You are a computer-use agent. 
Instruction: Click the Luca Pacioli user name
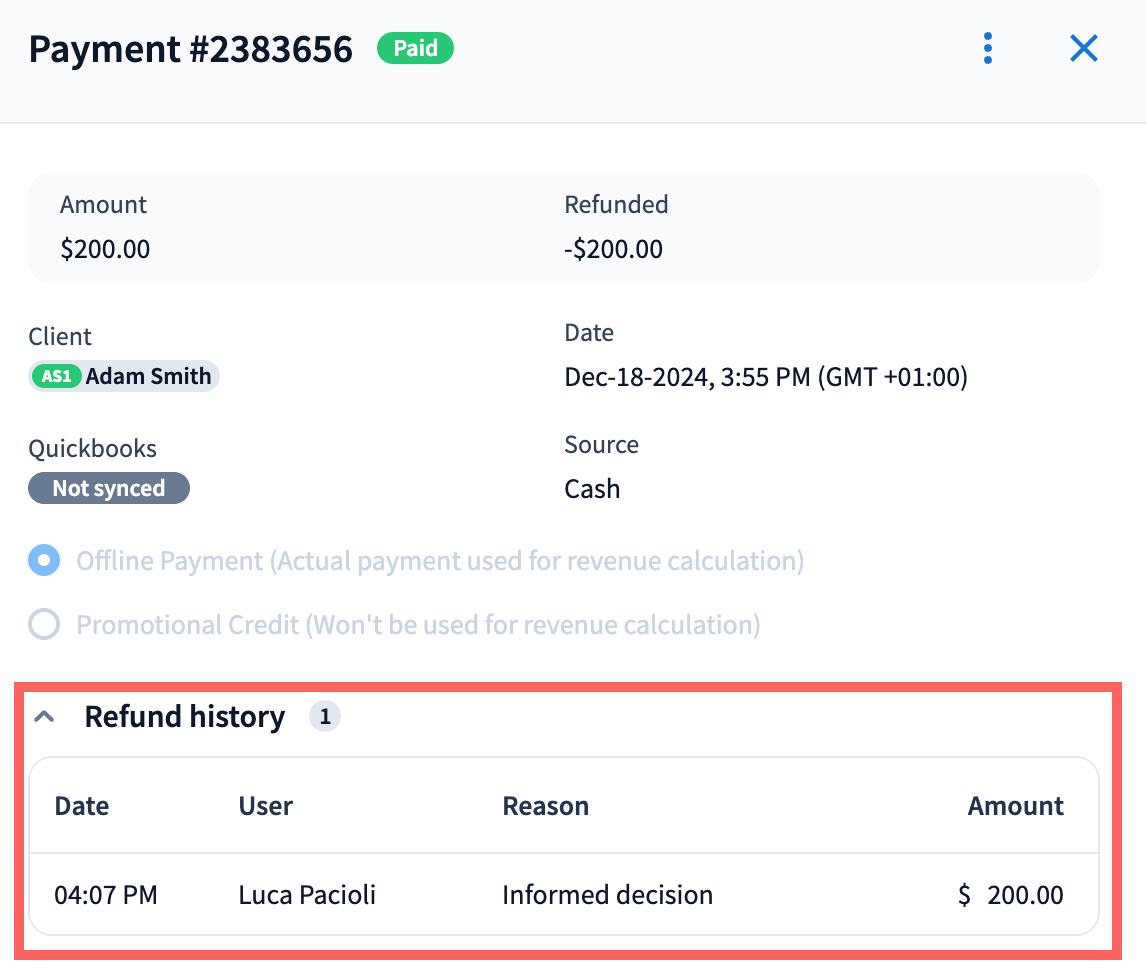coord(307,894)
